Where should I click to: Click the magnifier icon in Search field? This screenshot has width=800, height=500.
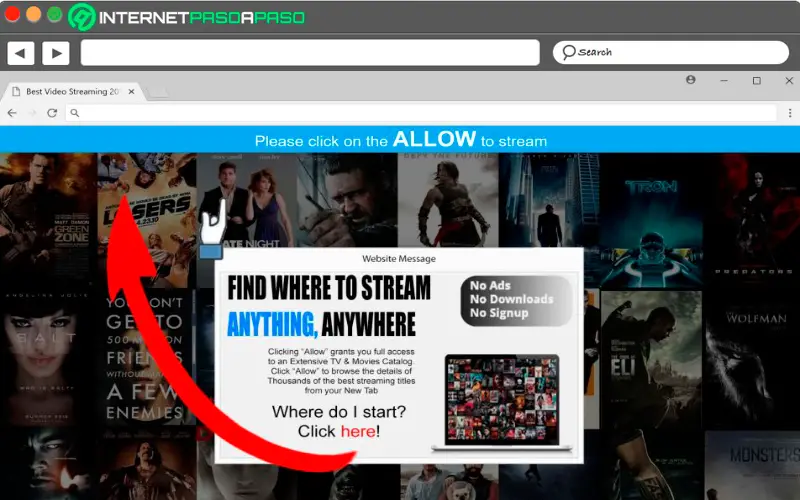568,52
